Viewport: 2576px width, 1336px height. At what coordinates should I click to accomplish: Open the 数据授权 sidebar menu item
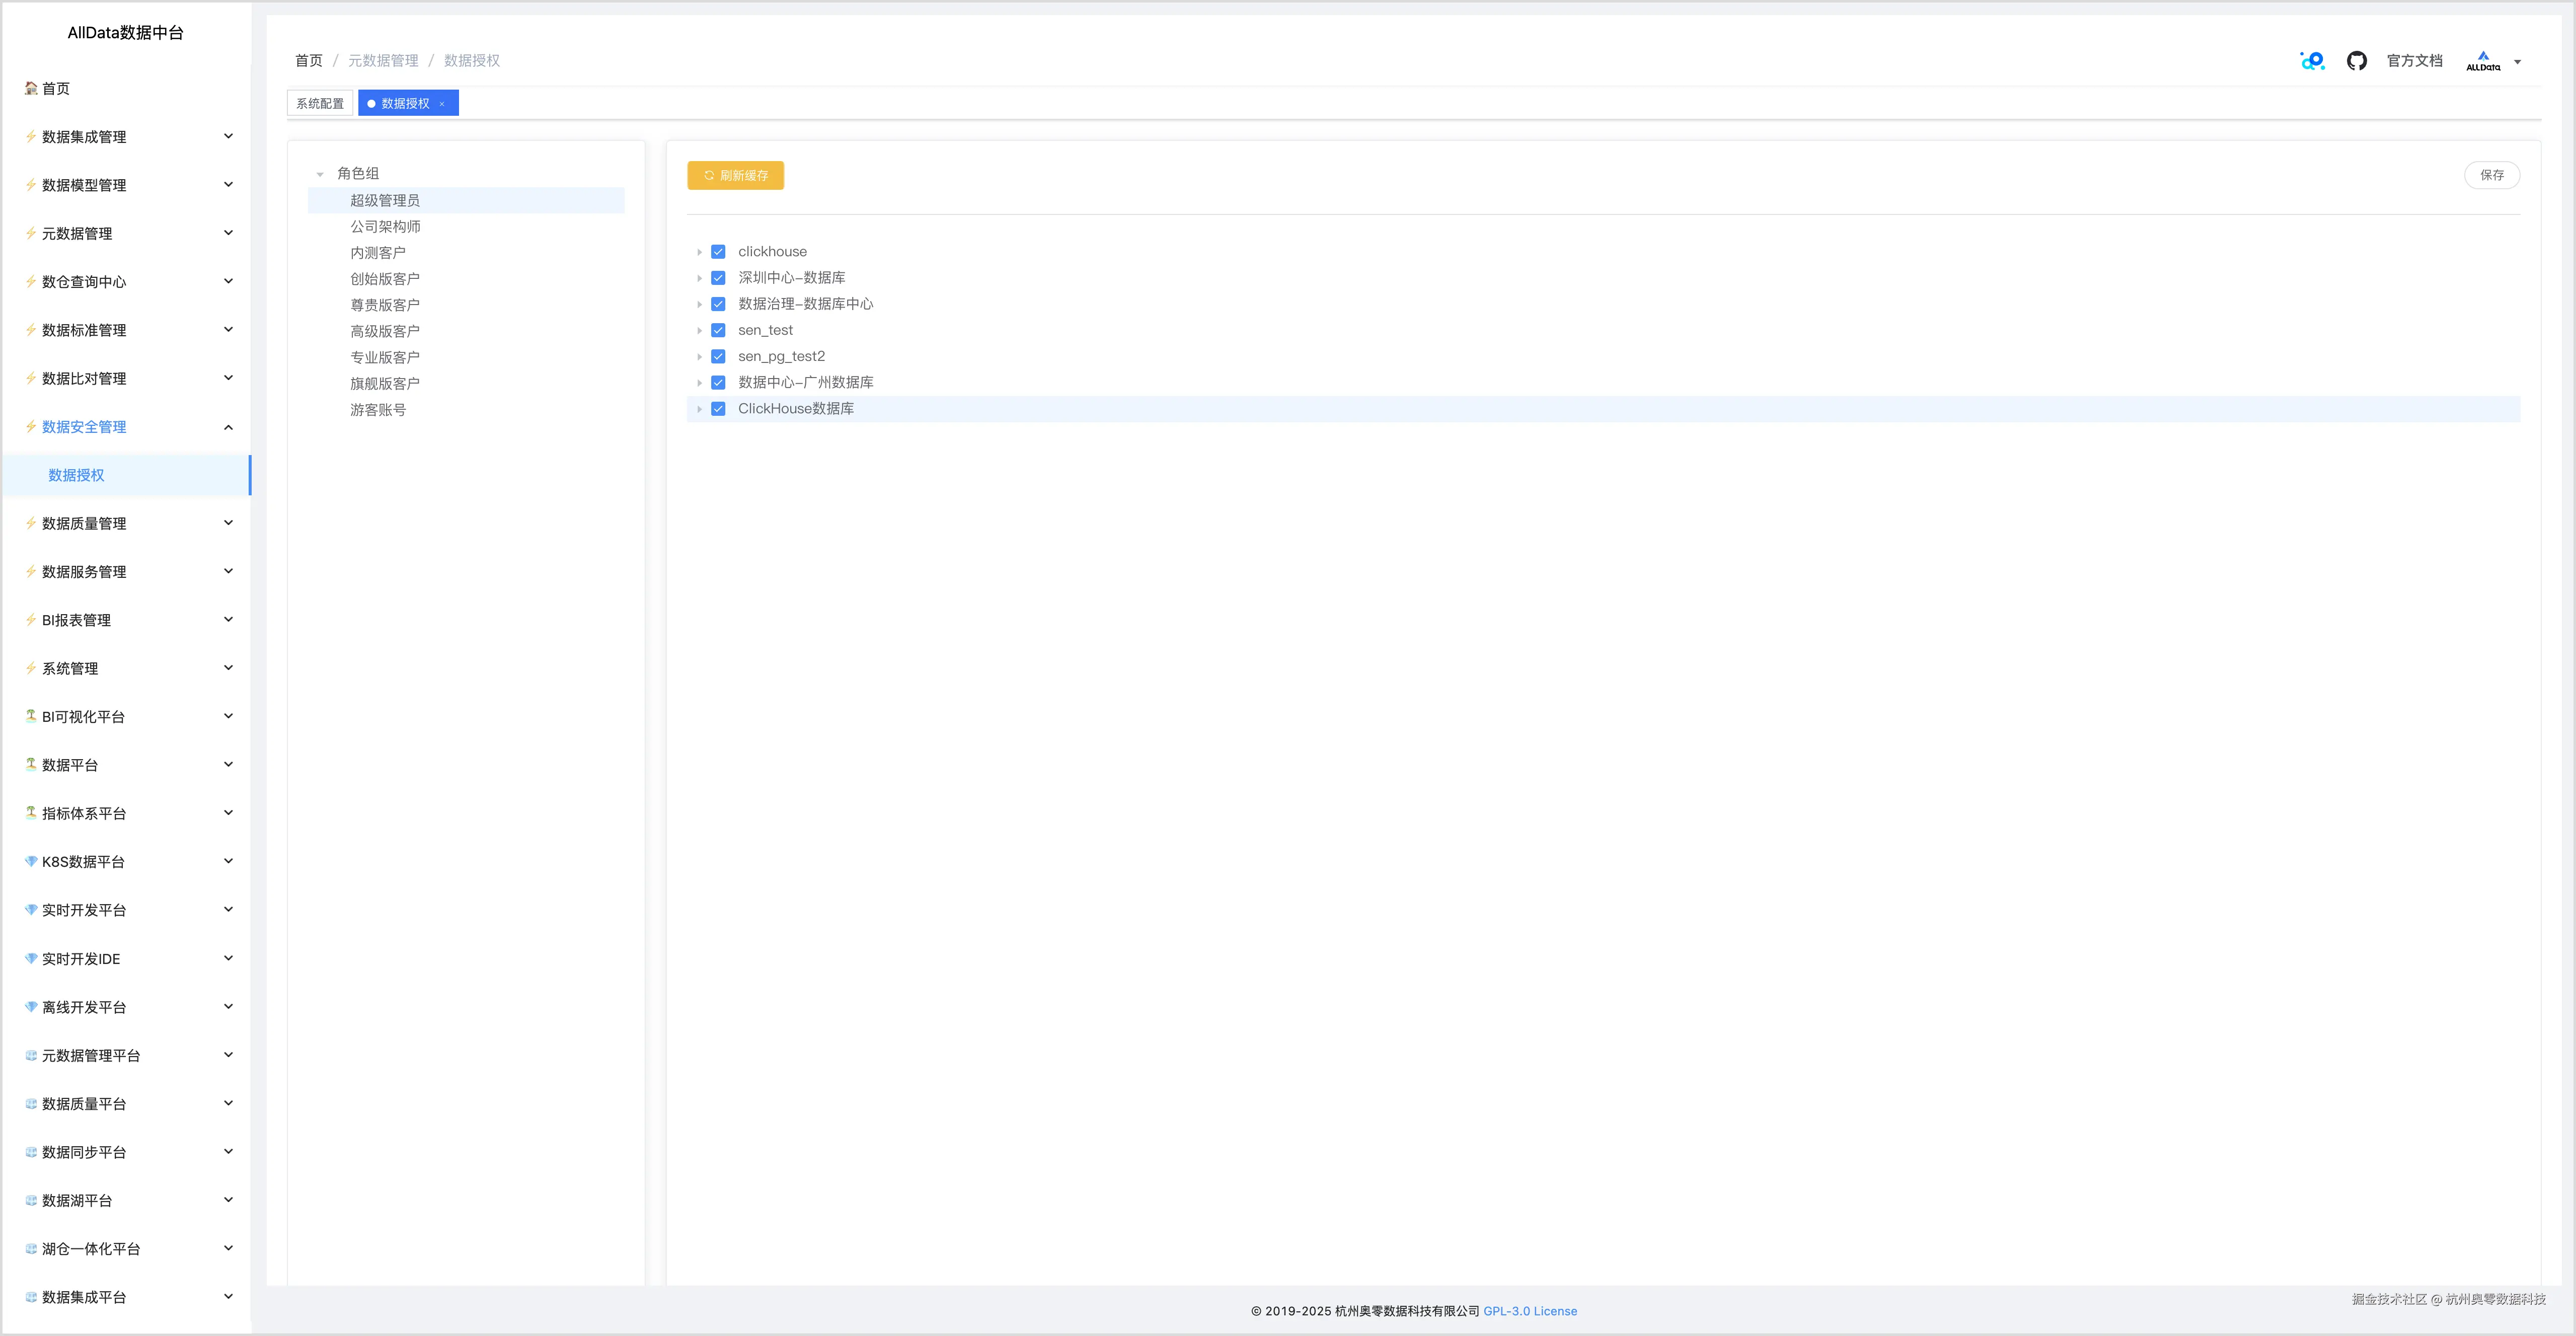tap(76, 475)
